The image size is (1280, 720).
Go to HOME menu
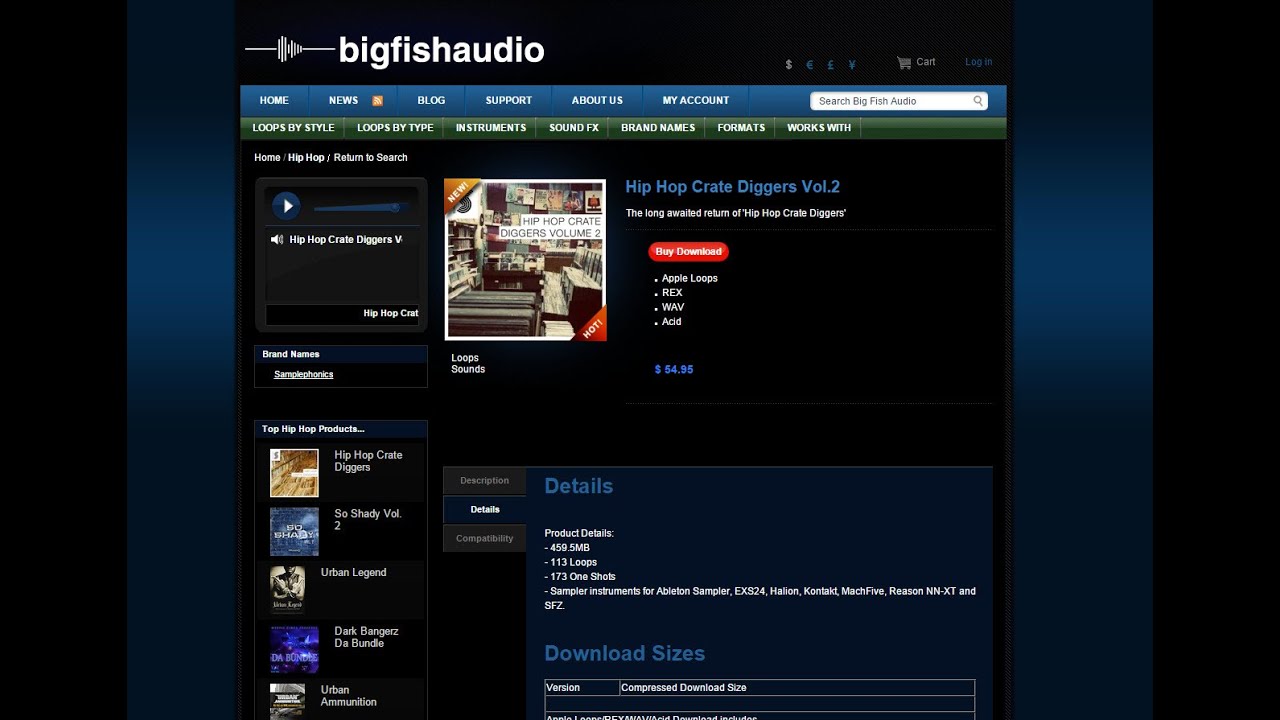click(x=274, y=100)
